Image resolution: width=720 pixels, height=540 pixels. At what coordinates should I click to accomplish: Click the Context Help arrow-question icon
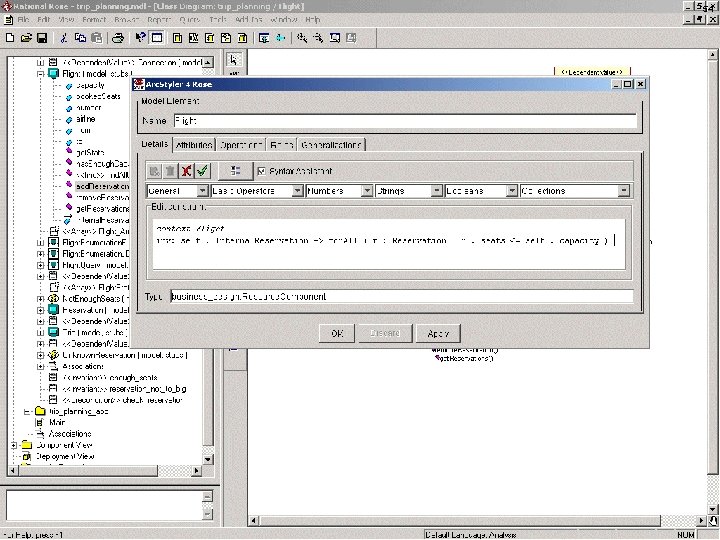[141, 38]
